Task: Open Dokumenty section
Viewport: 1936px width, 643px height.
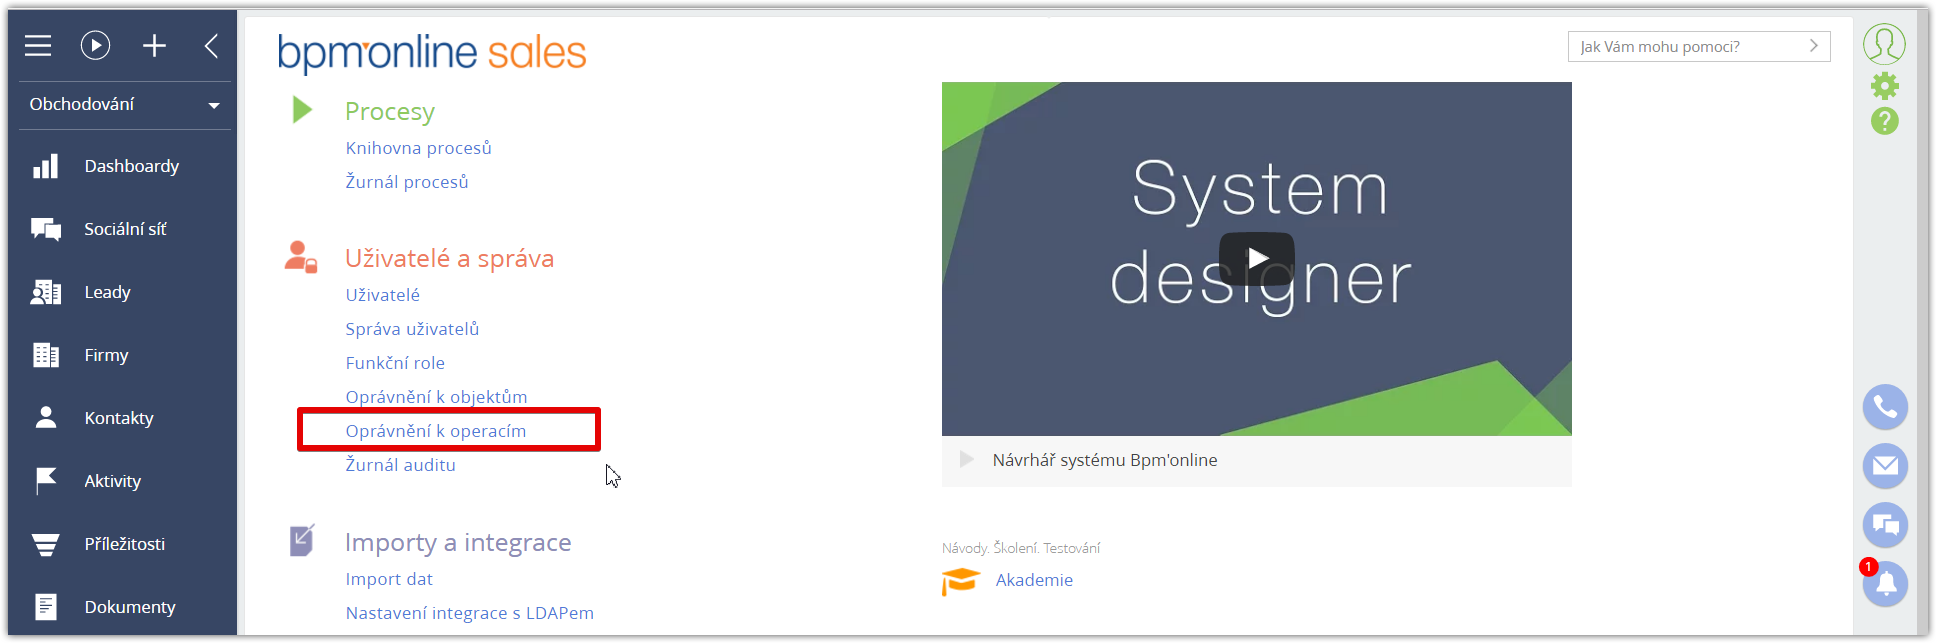Action: point(130,607)
